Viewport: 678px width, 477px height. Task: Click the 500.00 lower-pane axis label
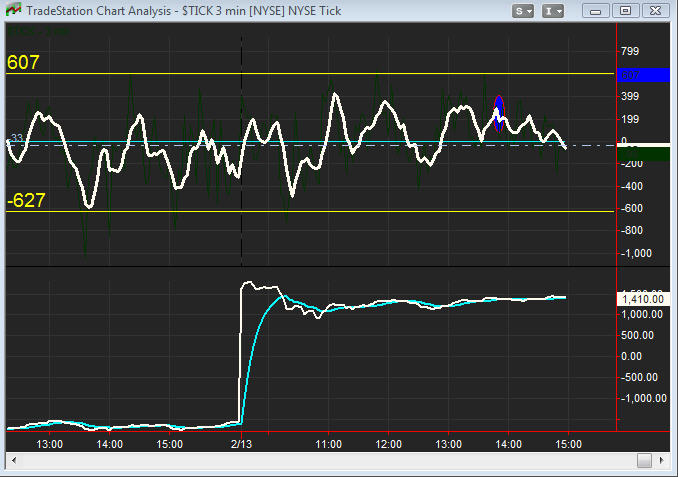tap(637, 336)
